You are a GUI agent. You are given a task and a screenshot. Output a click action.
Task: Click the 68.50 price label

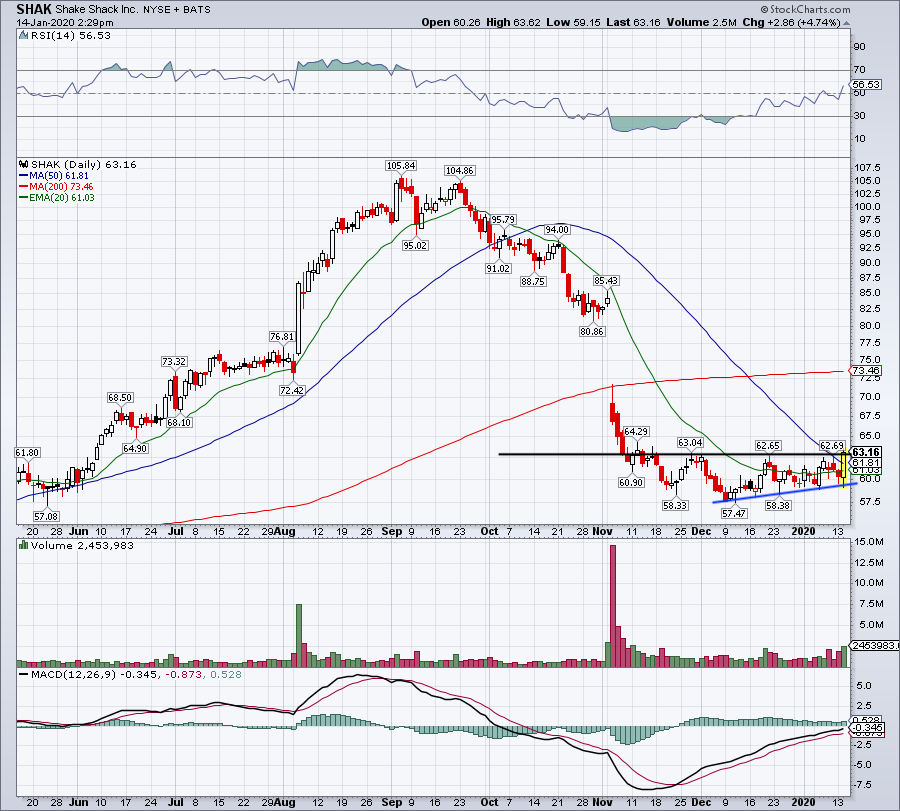[120, 397]
